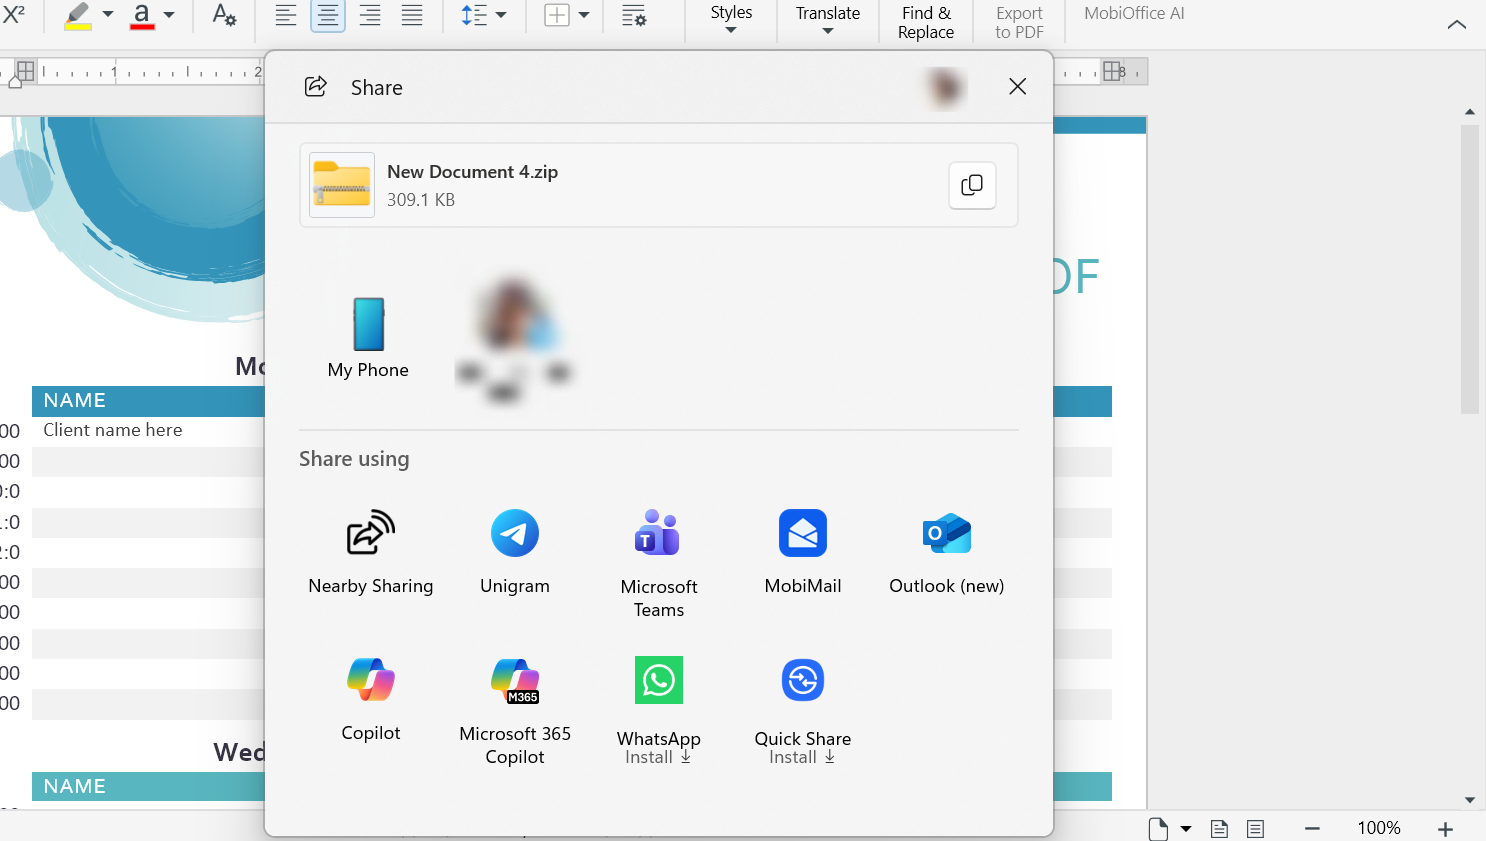The height and width of the screenshot is (841, 1486).
Task: Click the New Document 4.zip thumbnail
Action: 342,185
